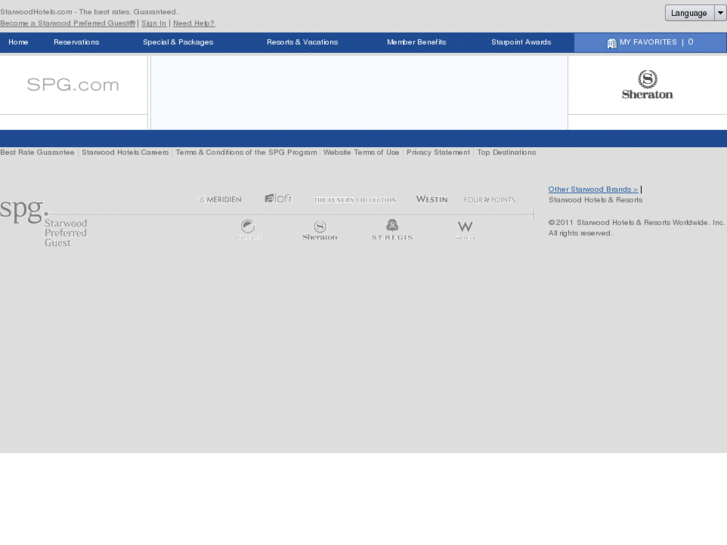Open Privacy Statement link
Image resolution: width=727 pixels, height=545 pixels.
coord(438,152)
